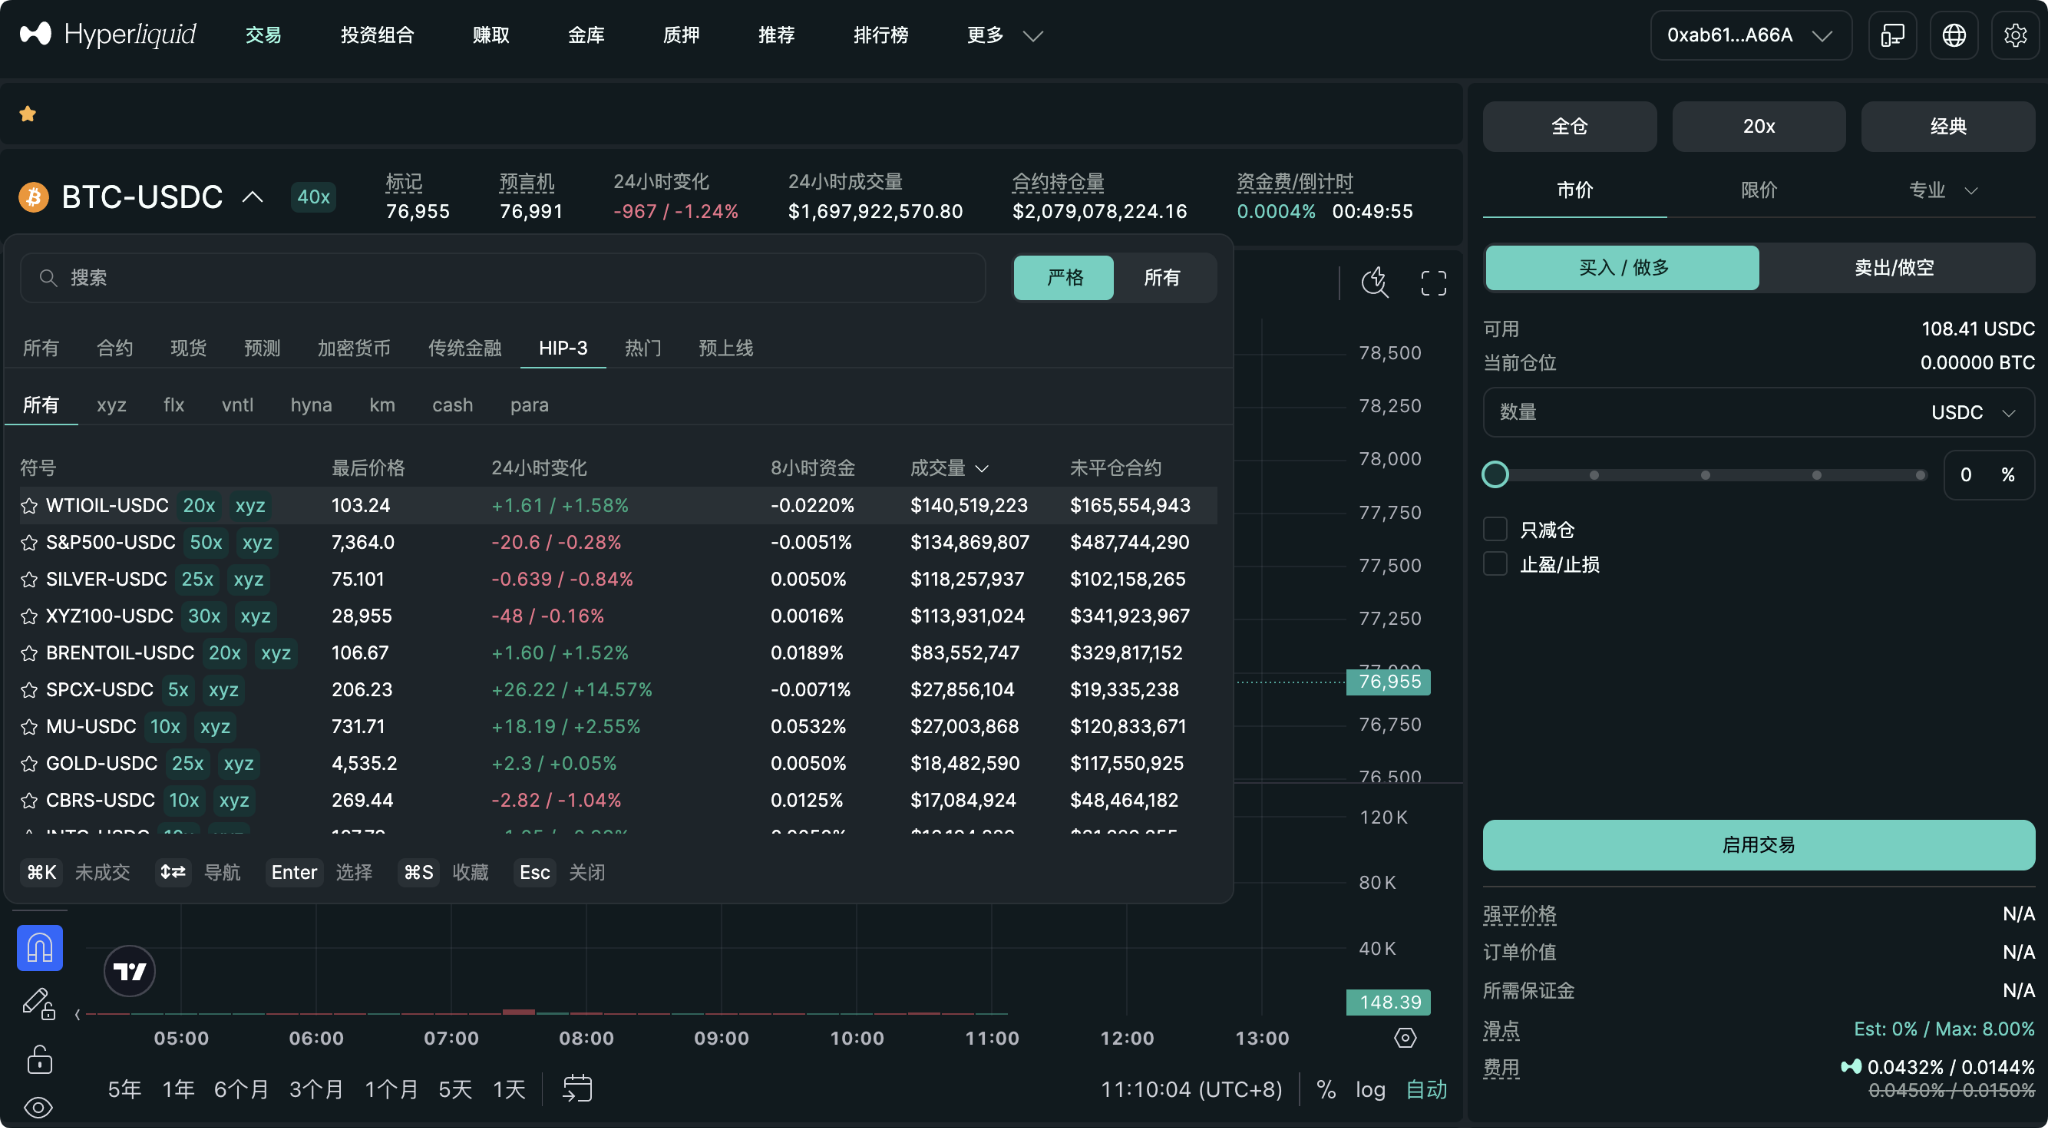Image resolution: width=2048 pixels, height=1128 pixels.
Task: Click the chart indicator alert icon
Action: point(1375,283)
